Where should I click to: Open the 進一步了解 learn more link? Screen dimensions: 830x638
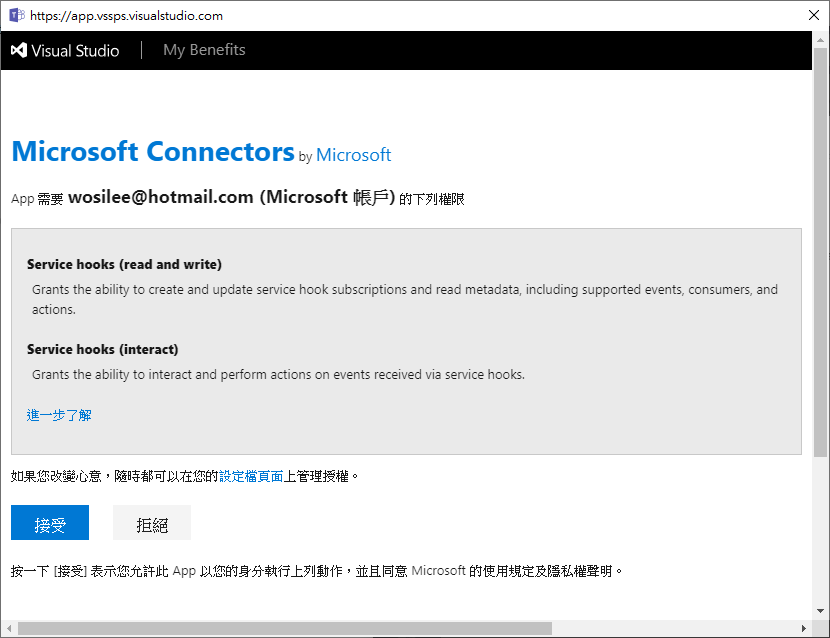point(59,415)
